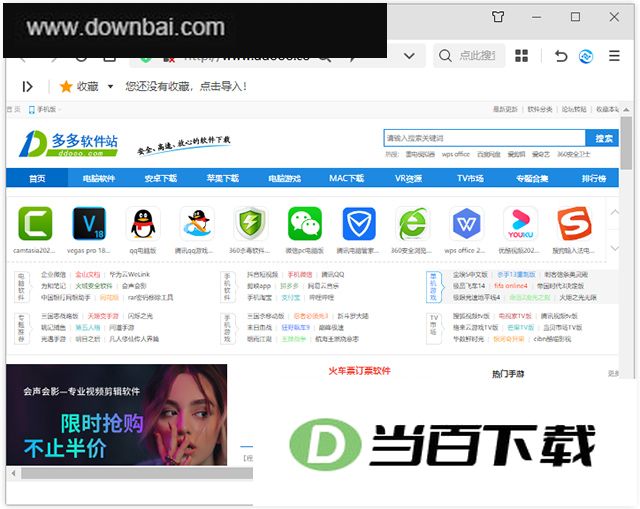Open the WeChat PC version icon
The height and width of the screenshot is (509, 640).
(x=304, y=224)
